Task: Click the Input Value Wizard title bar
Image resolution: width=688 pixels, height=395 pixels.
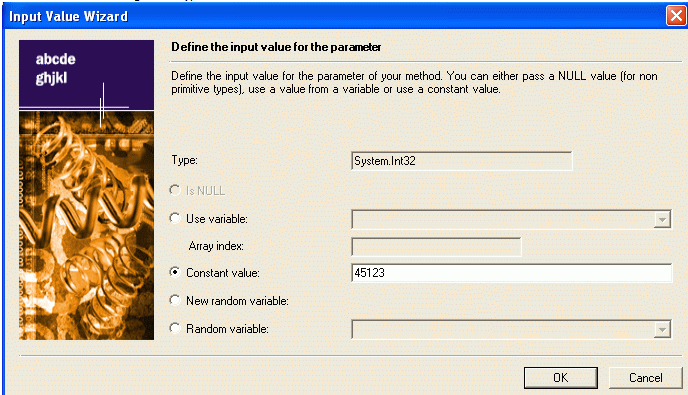Action: pos(333,16)
